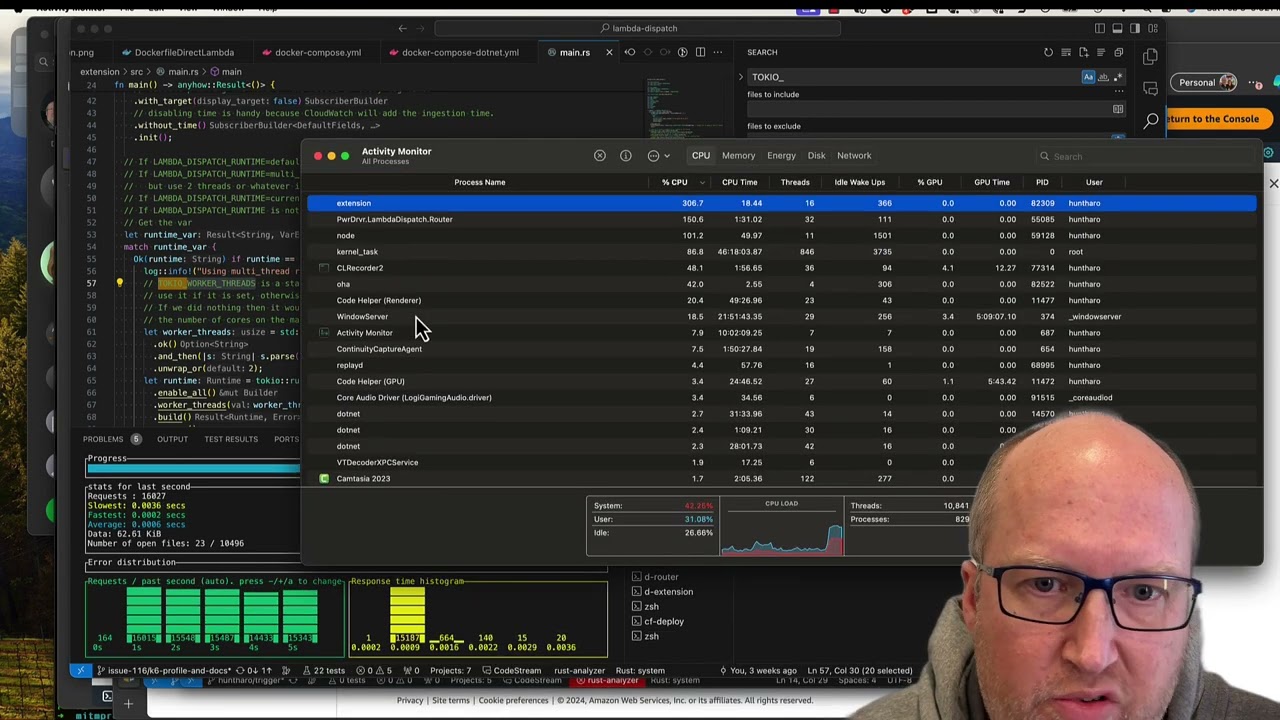Screen dimensions: 1280x720
Task: Sort by the Process Name column header
Action: click(x=479, y=182)
